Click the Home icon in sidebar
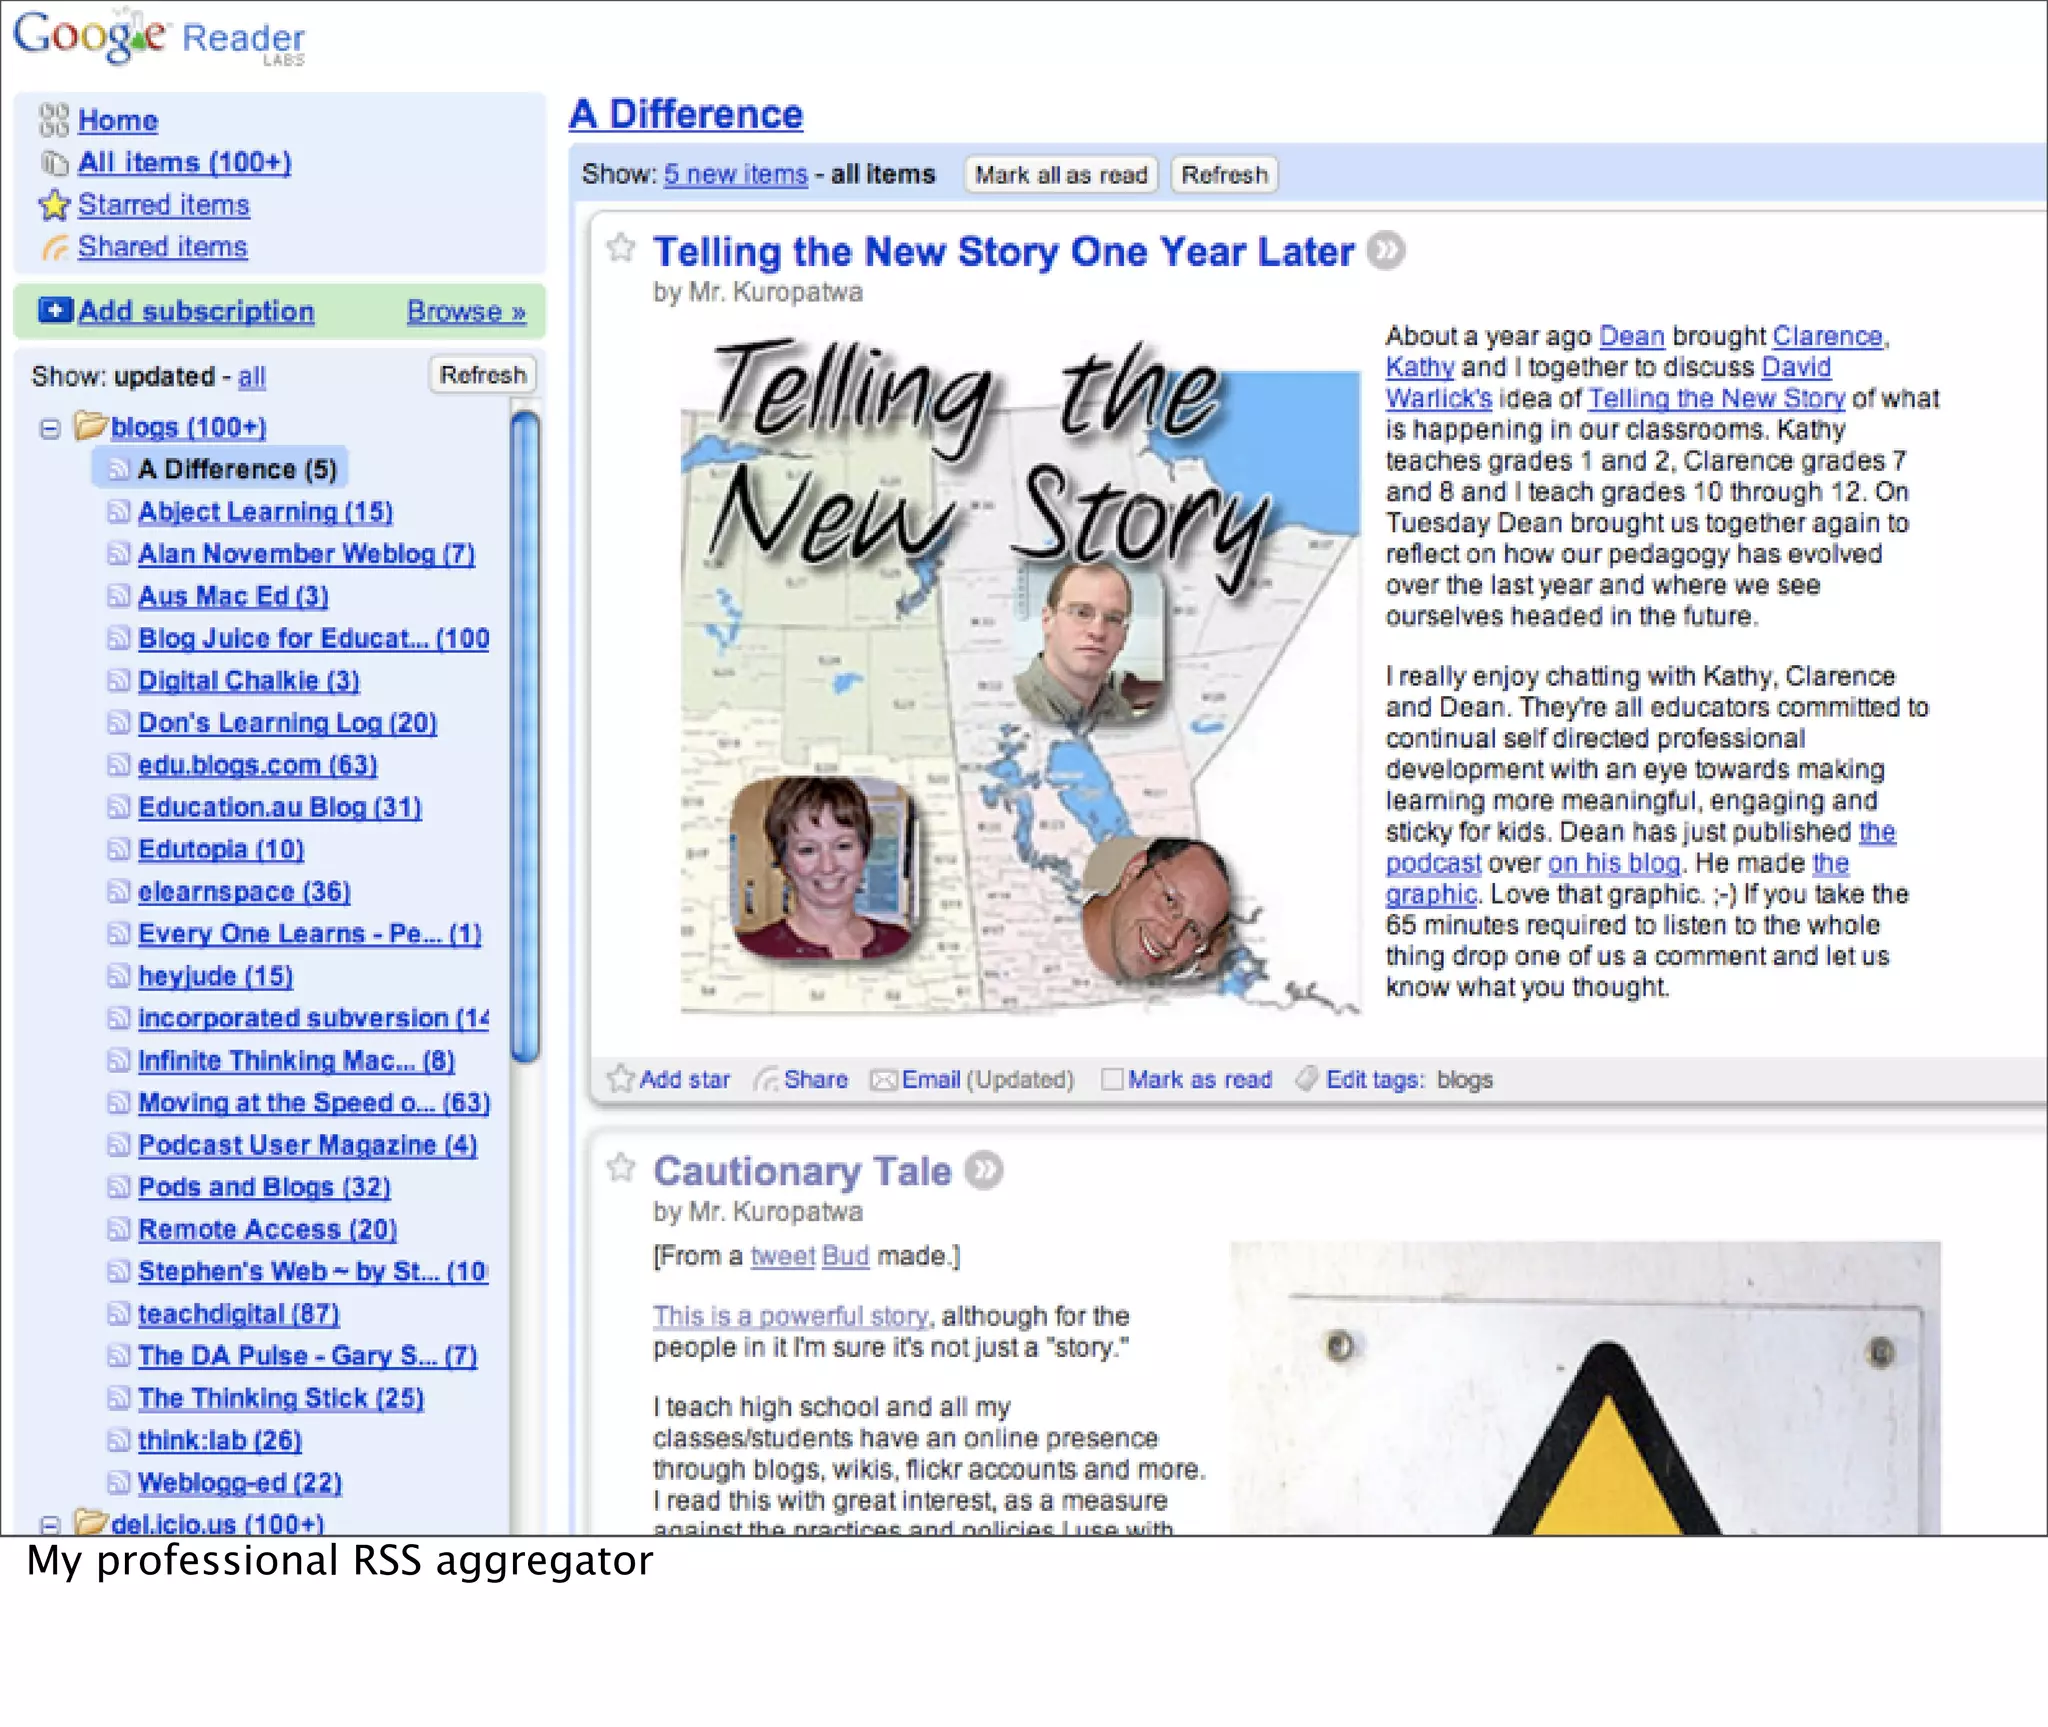 coord(54,120)
